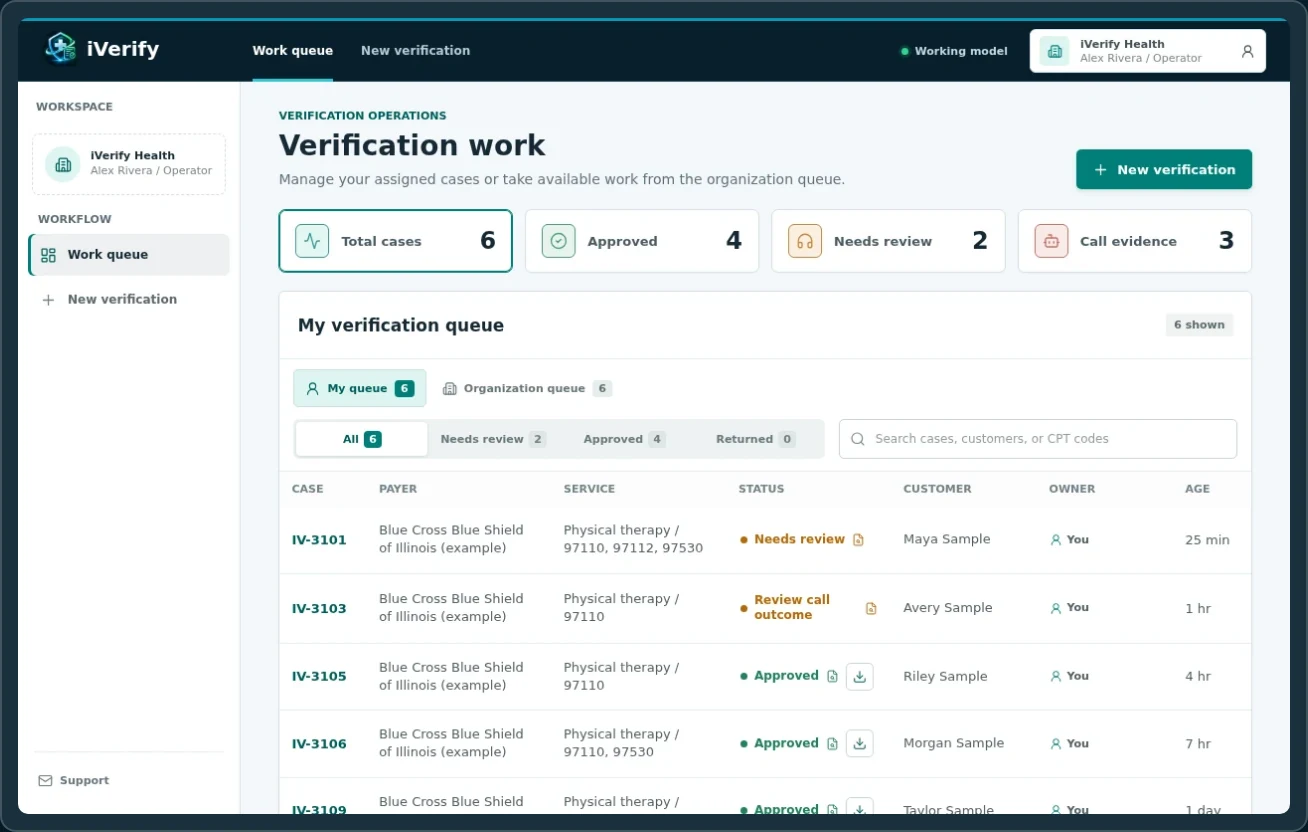Click customer name Riley Sample

945,676
